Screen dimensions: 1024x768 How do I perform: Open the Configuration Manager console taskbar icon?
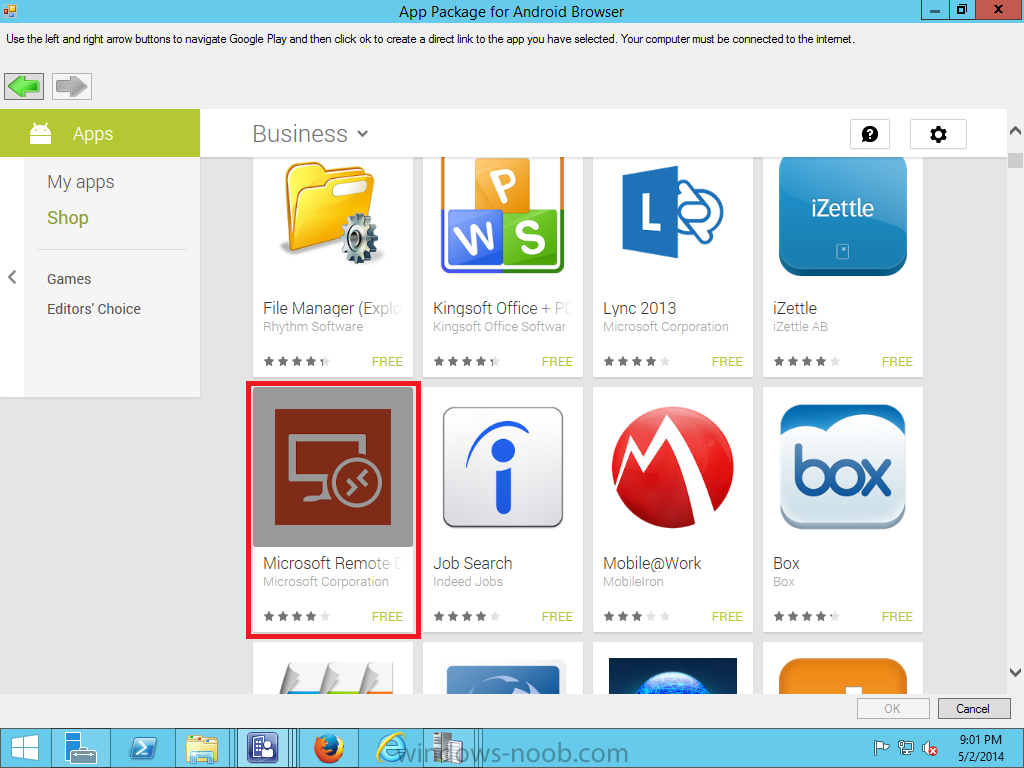[x=263, y=748]
